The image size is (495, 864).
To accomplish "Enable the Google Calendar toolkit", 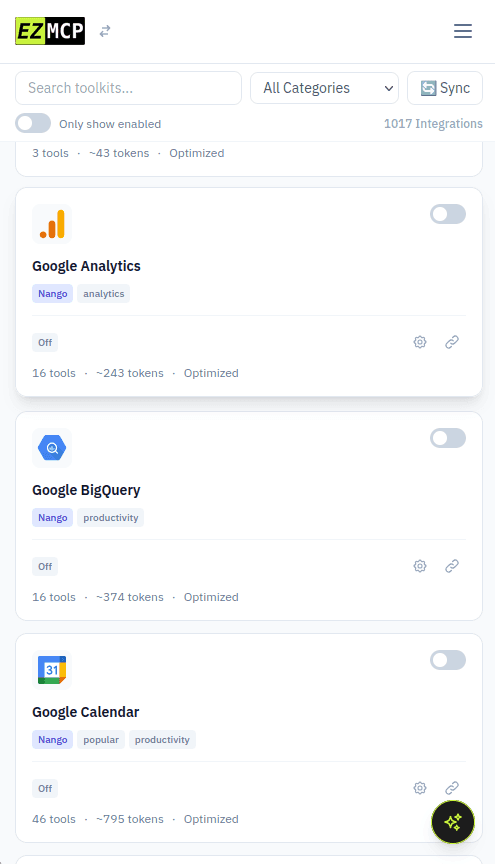I will click(x=448, y=660).
